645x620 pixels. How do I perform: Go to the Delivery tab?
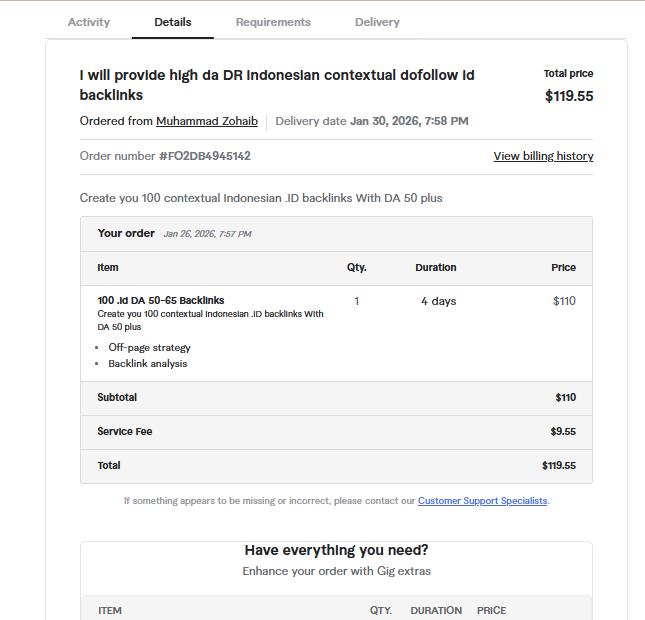click(377, 22)
